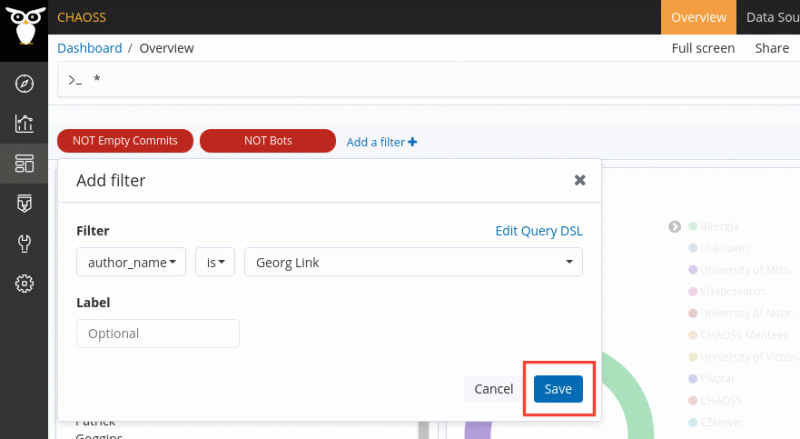Click the purple donut chart segment
Viewport: 800px width, 439px height.
point(478,430)
